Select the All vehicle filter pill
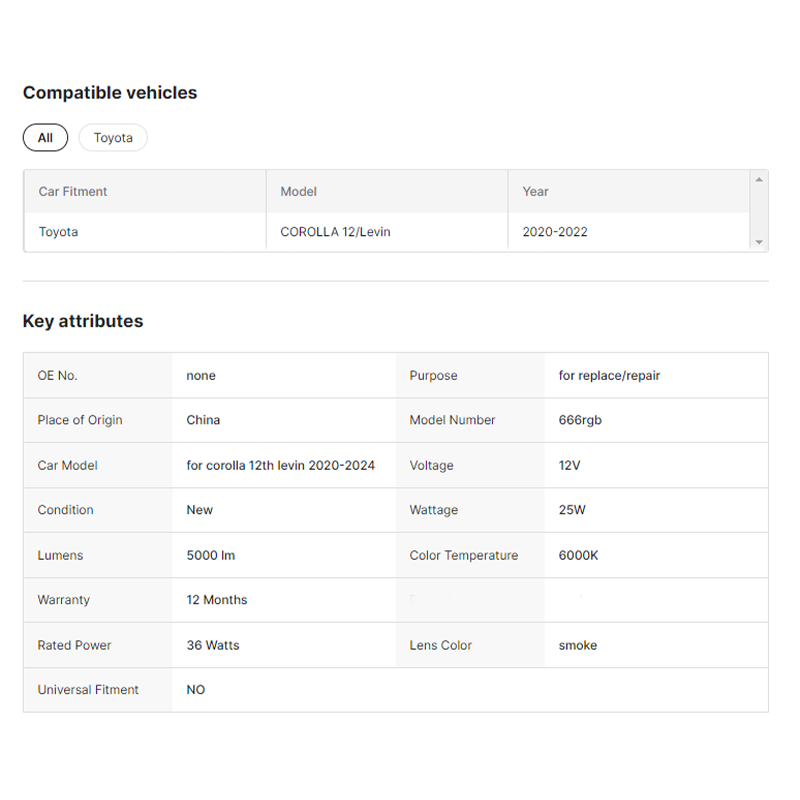Image resolution: width=800 pixels, height=800 pixels. tap(45, 138)
